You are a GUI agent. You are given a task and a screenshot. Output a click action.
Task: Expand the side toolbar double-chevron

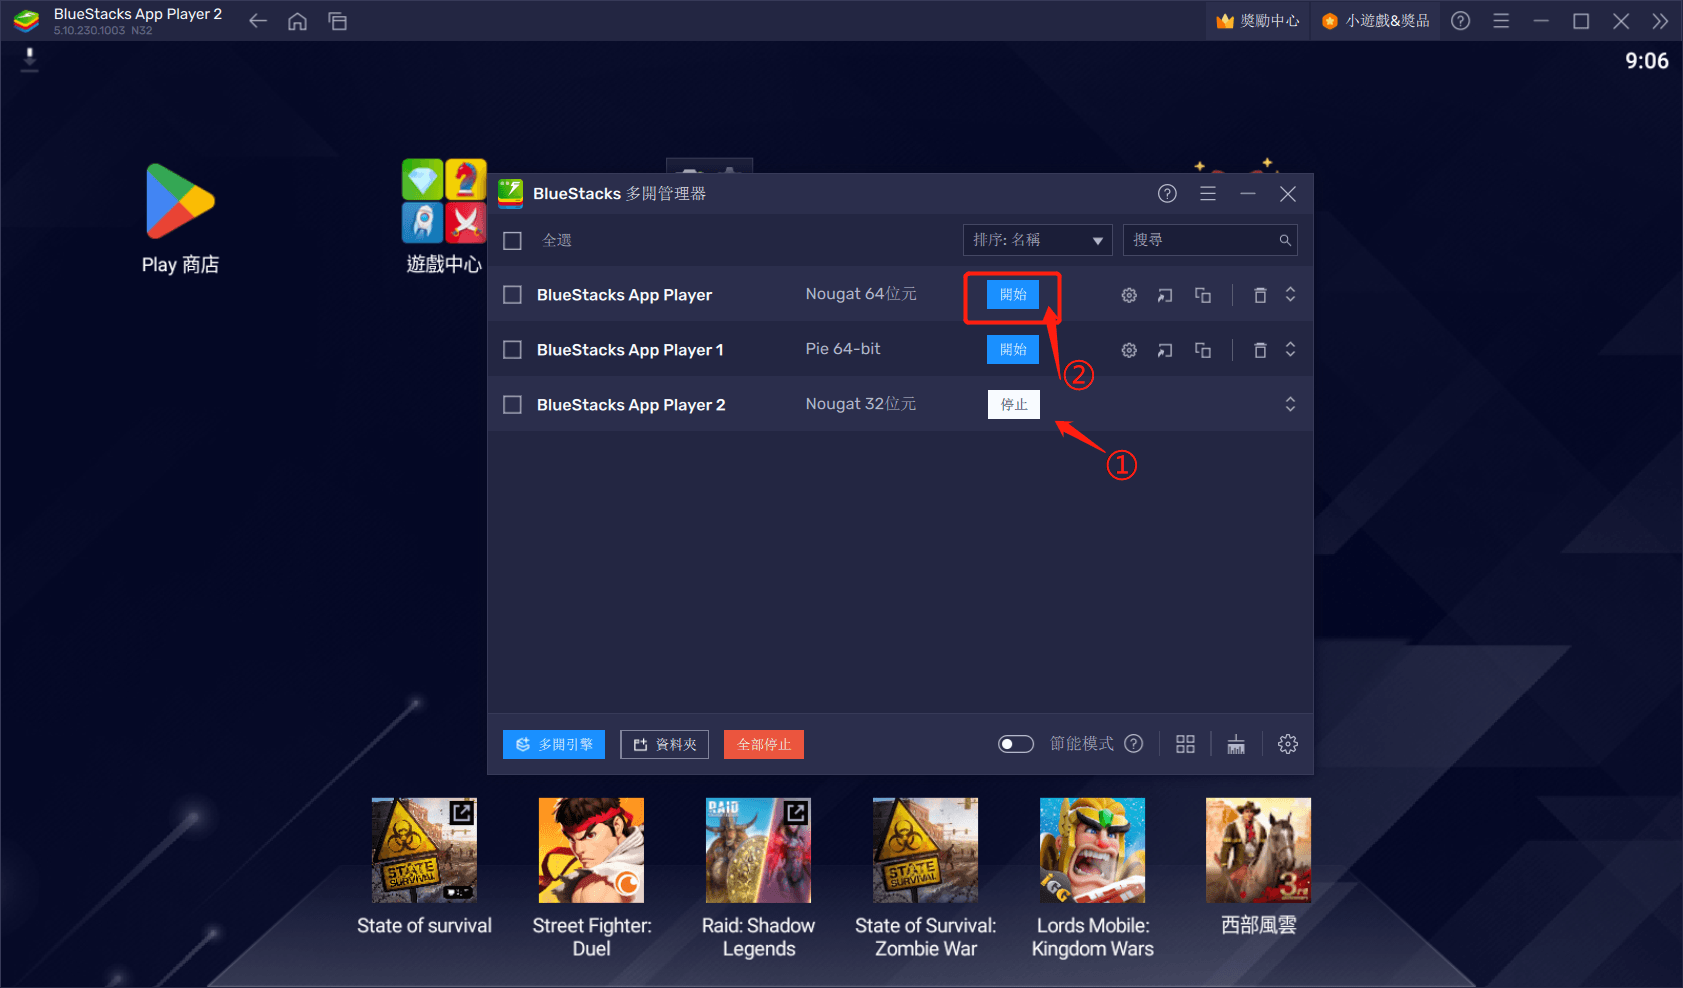[x=1661, y=21]
